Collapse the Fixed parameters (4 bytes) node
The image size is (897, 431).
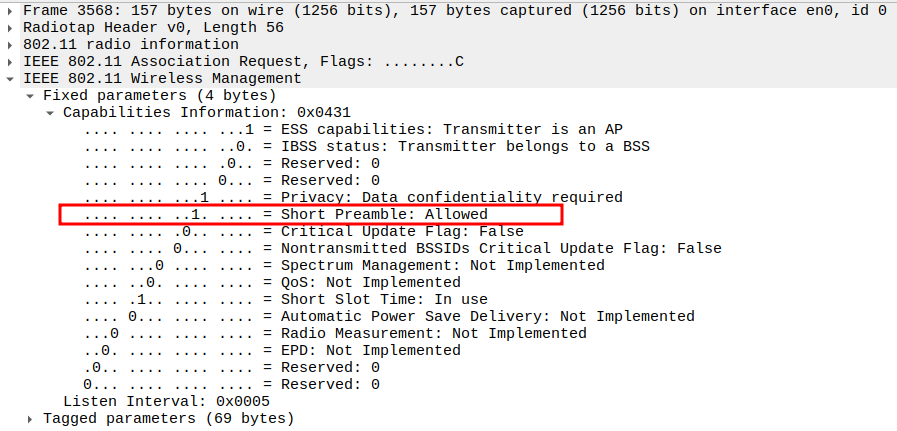click(x=31, y=96)
